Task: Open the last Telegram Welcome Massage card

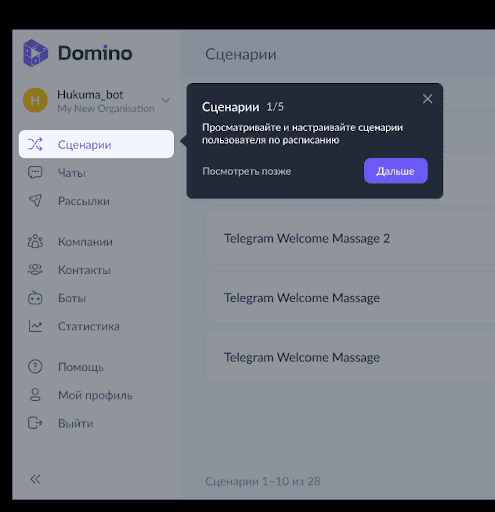Action: [x=350, y=357]
